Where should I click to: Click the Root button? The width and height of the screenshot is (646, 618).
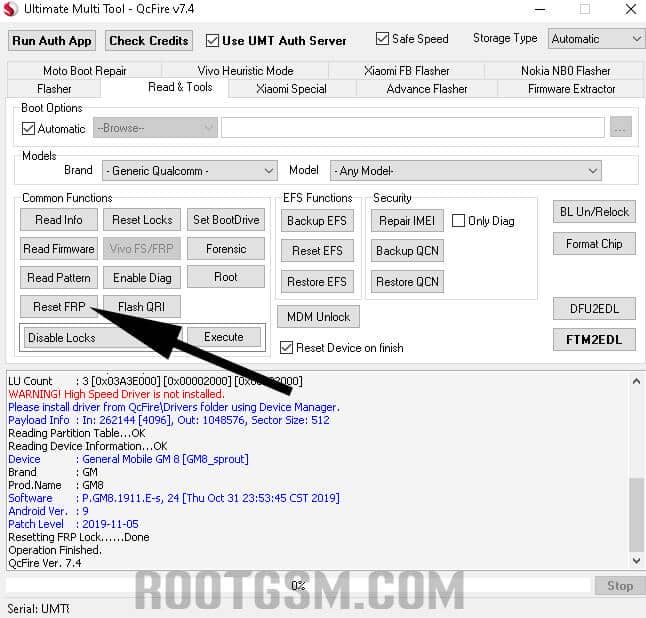click(x=226, y=277)
